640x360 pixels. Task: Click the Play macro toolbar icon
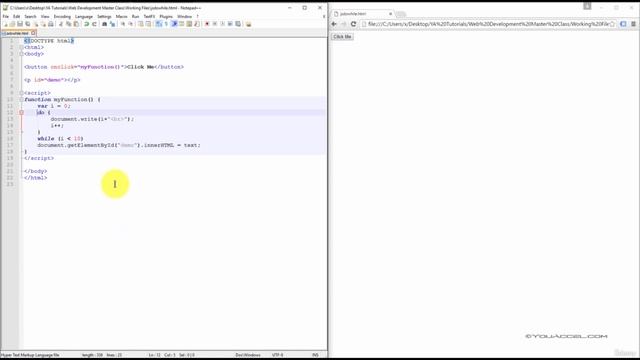[x=222, y=24]
